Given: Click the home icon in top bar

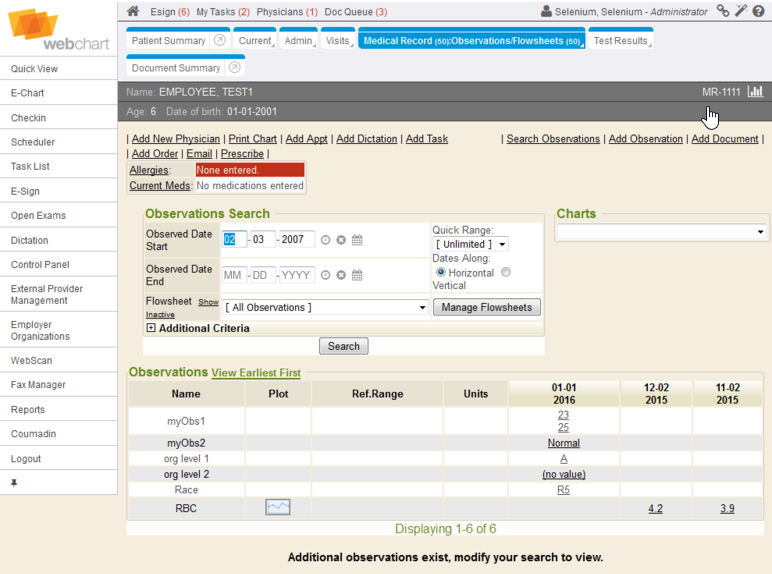Looking at the screenshot, I should [133, 11].
